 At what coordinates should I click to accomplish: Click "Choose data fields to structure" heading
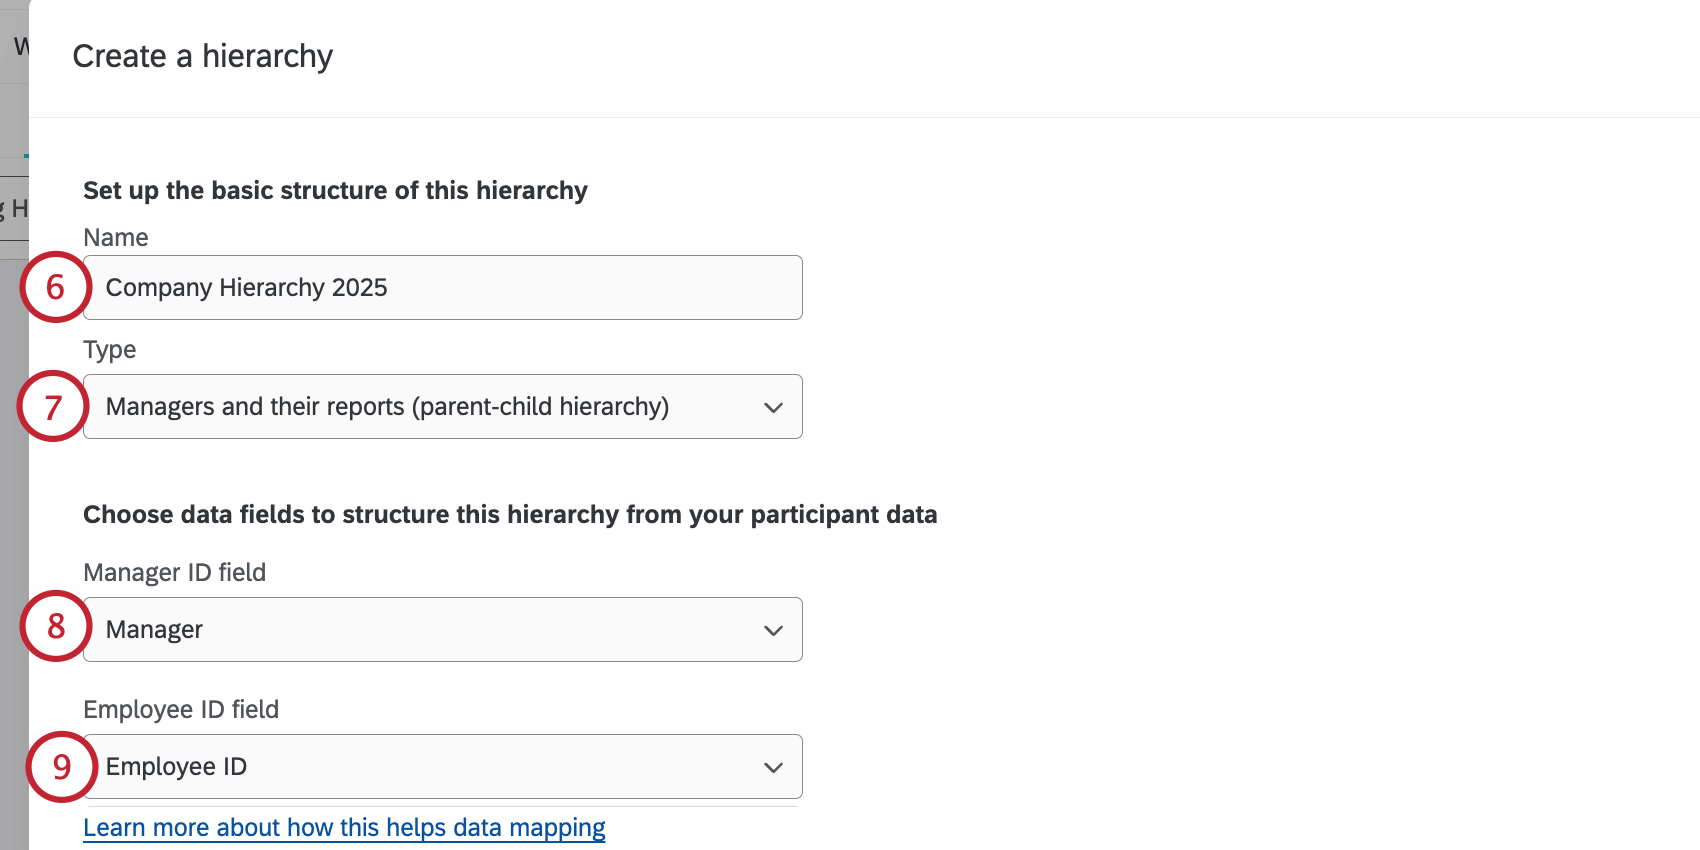[510, 514]
